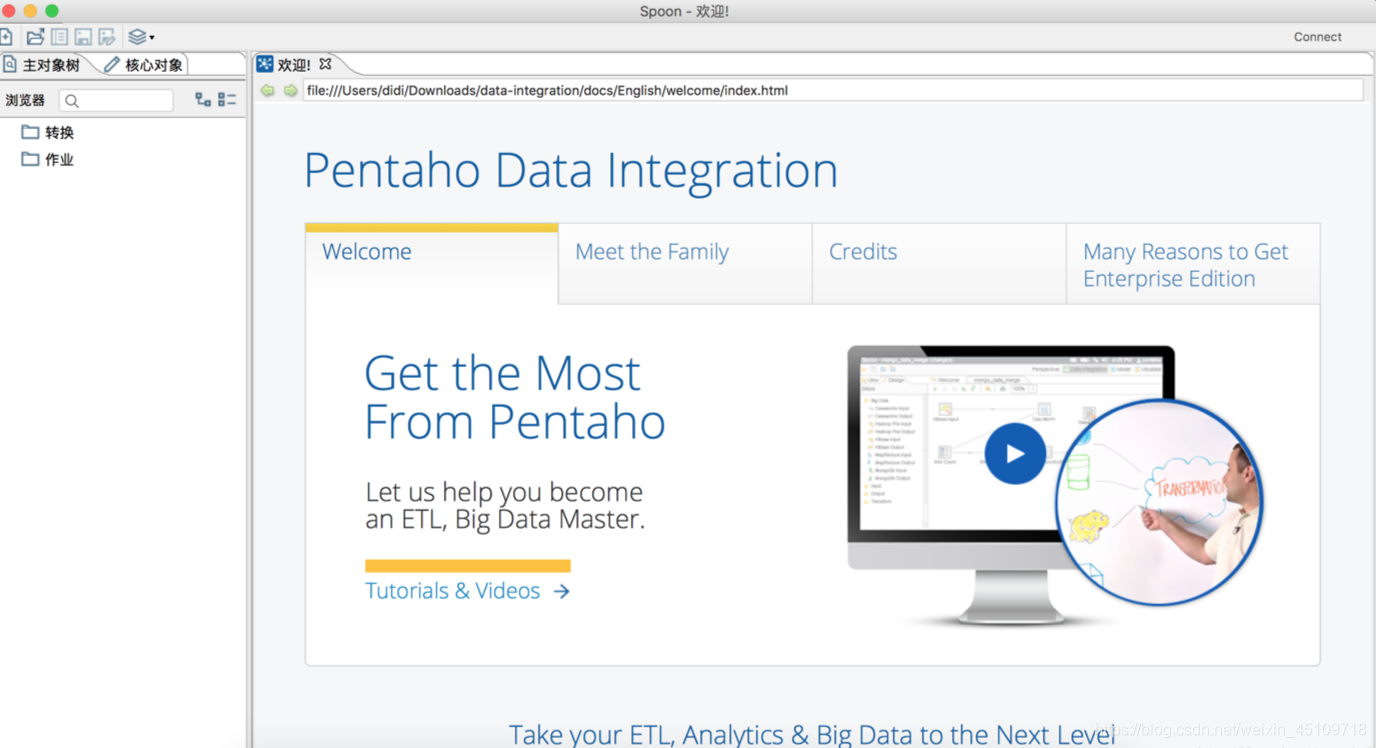
Task: Open a file using the folder icon
Action: (x=35, y=37)
